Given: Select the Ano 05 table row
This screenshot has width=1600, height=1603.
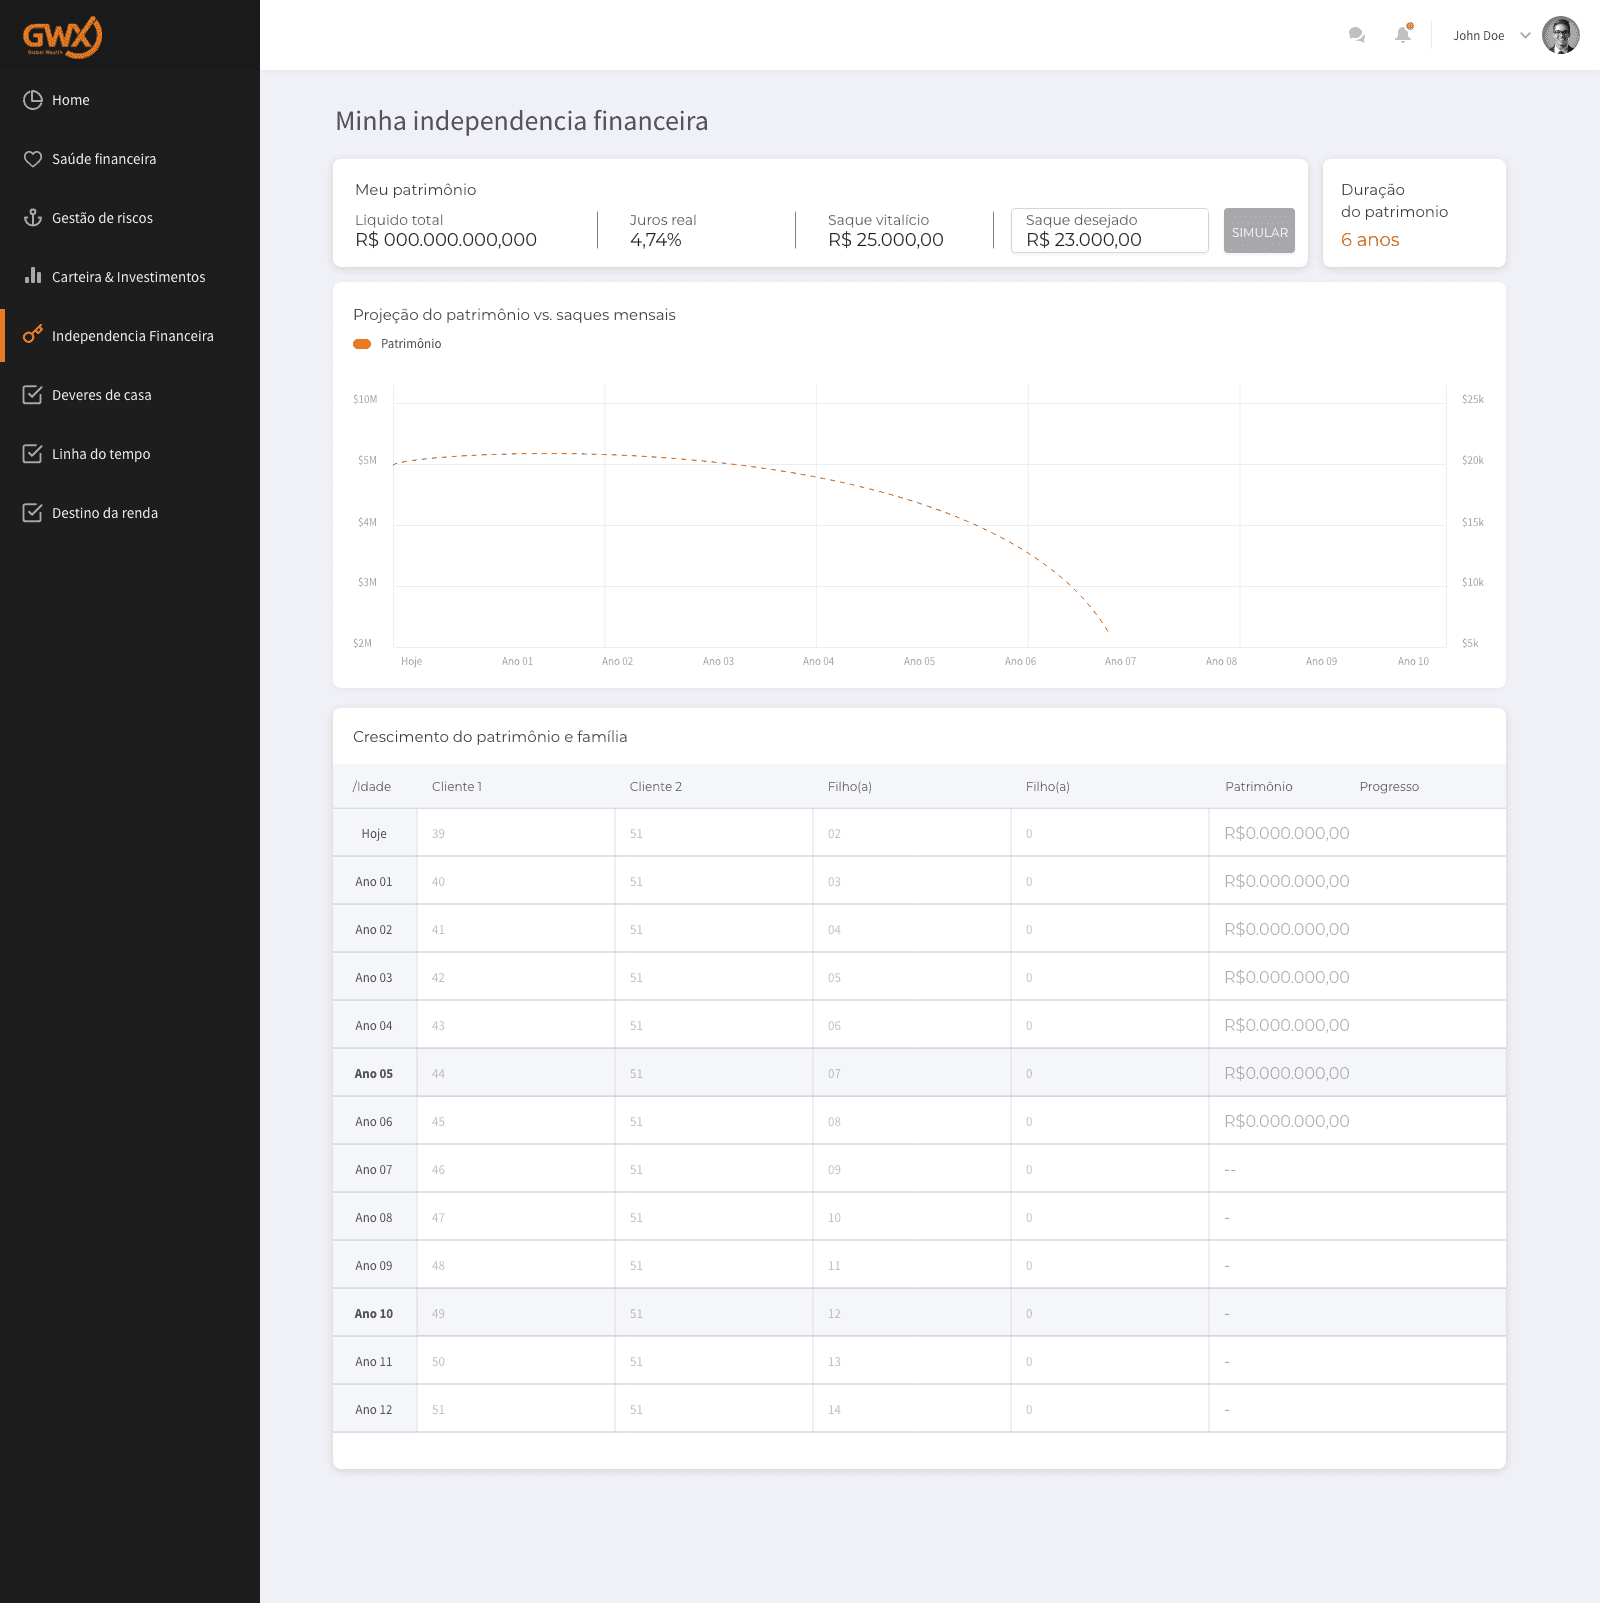Looking at the screenshot, I should click(919, 1073).
